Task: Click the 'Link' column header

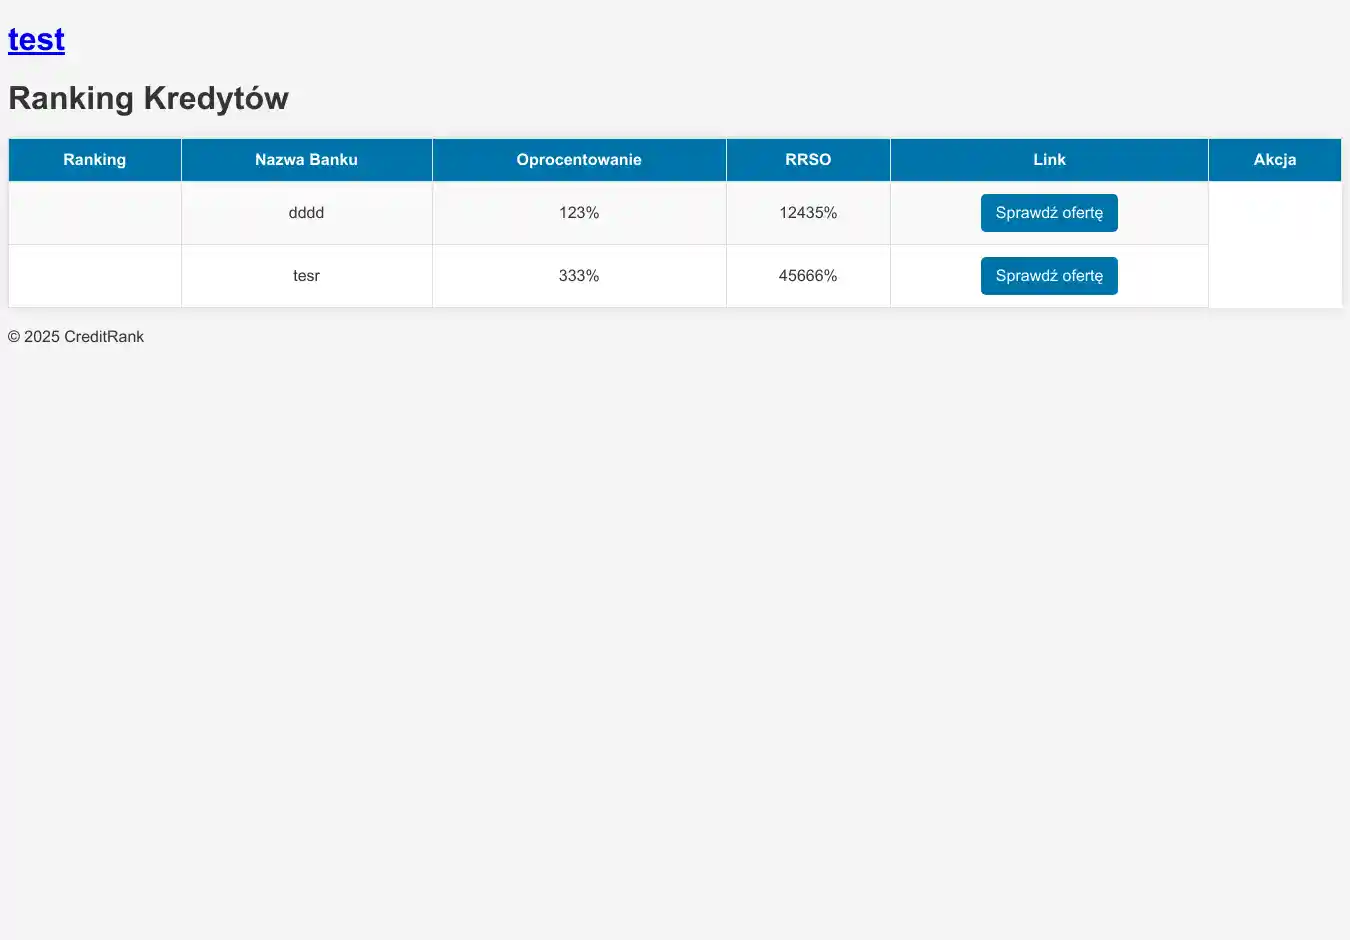Action: tap(1049, 160)
